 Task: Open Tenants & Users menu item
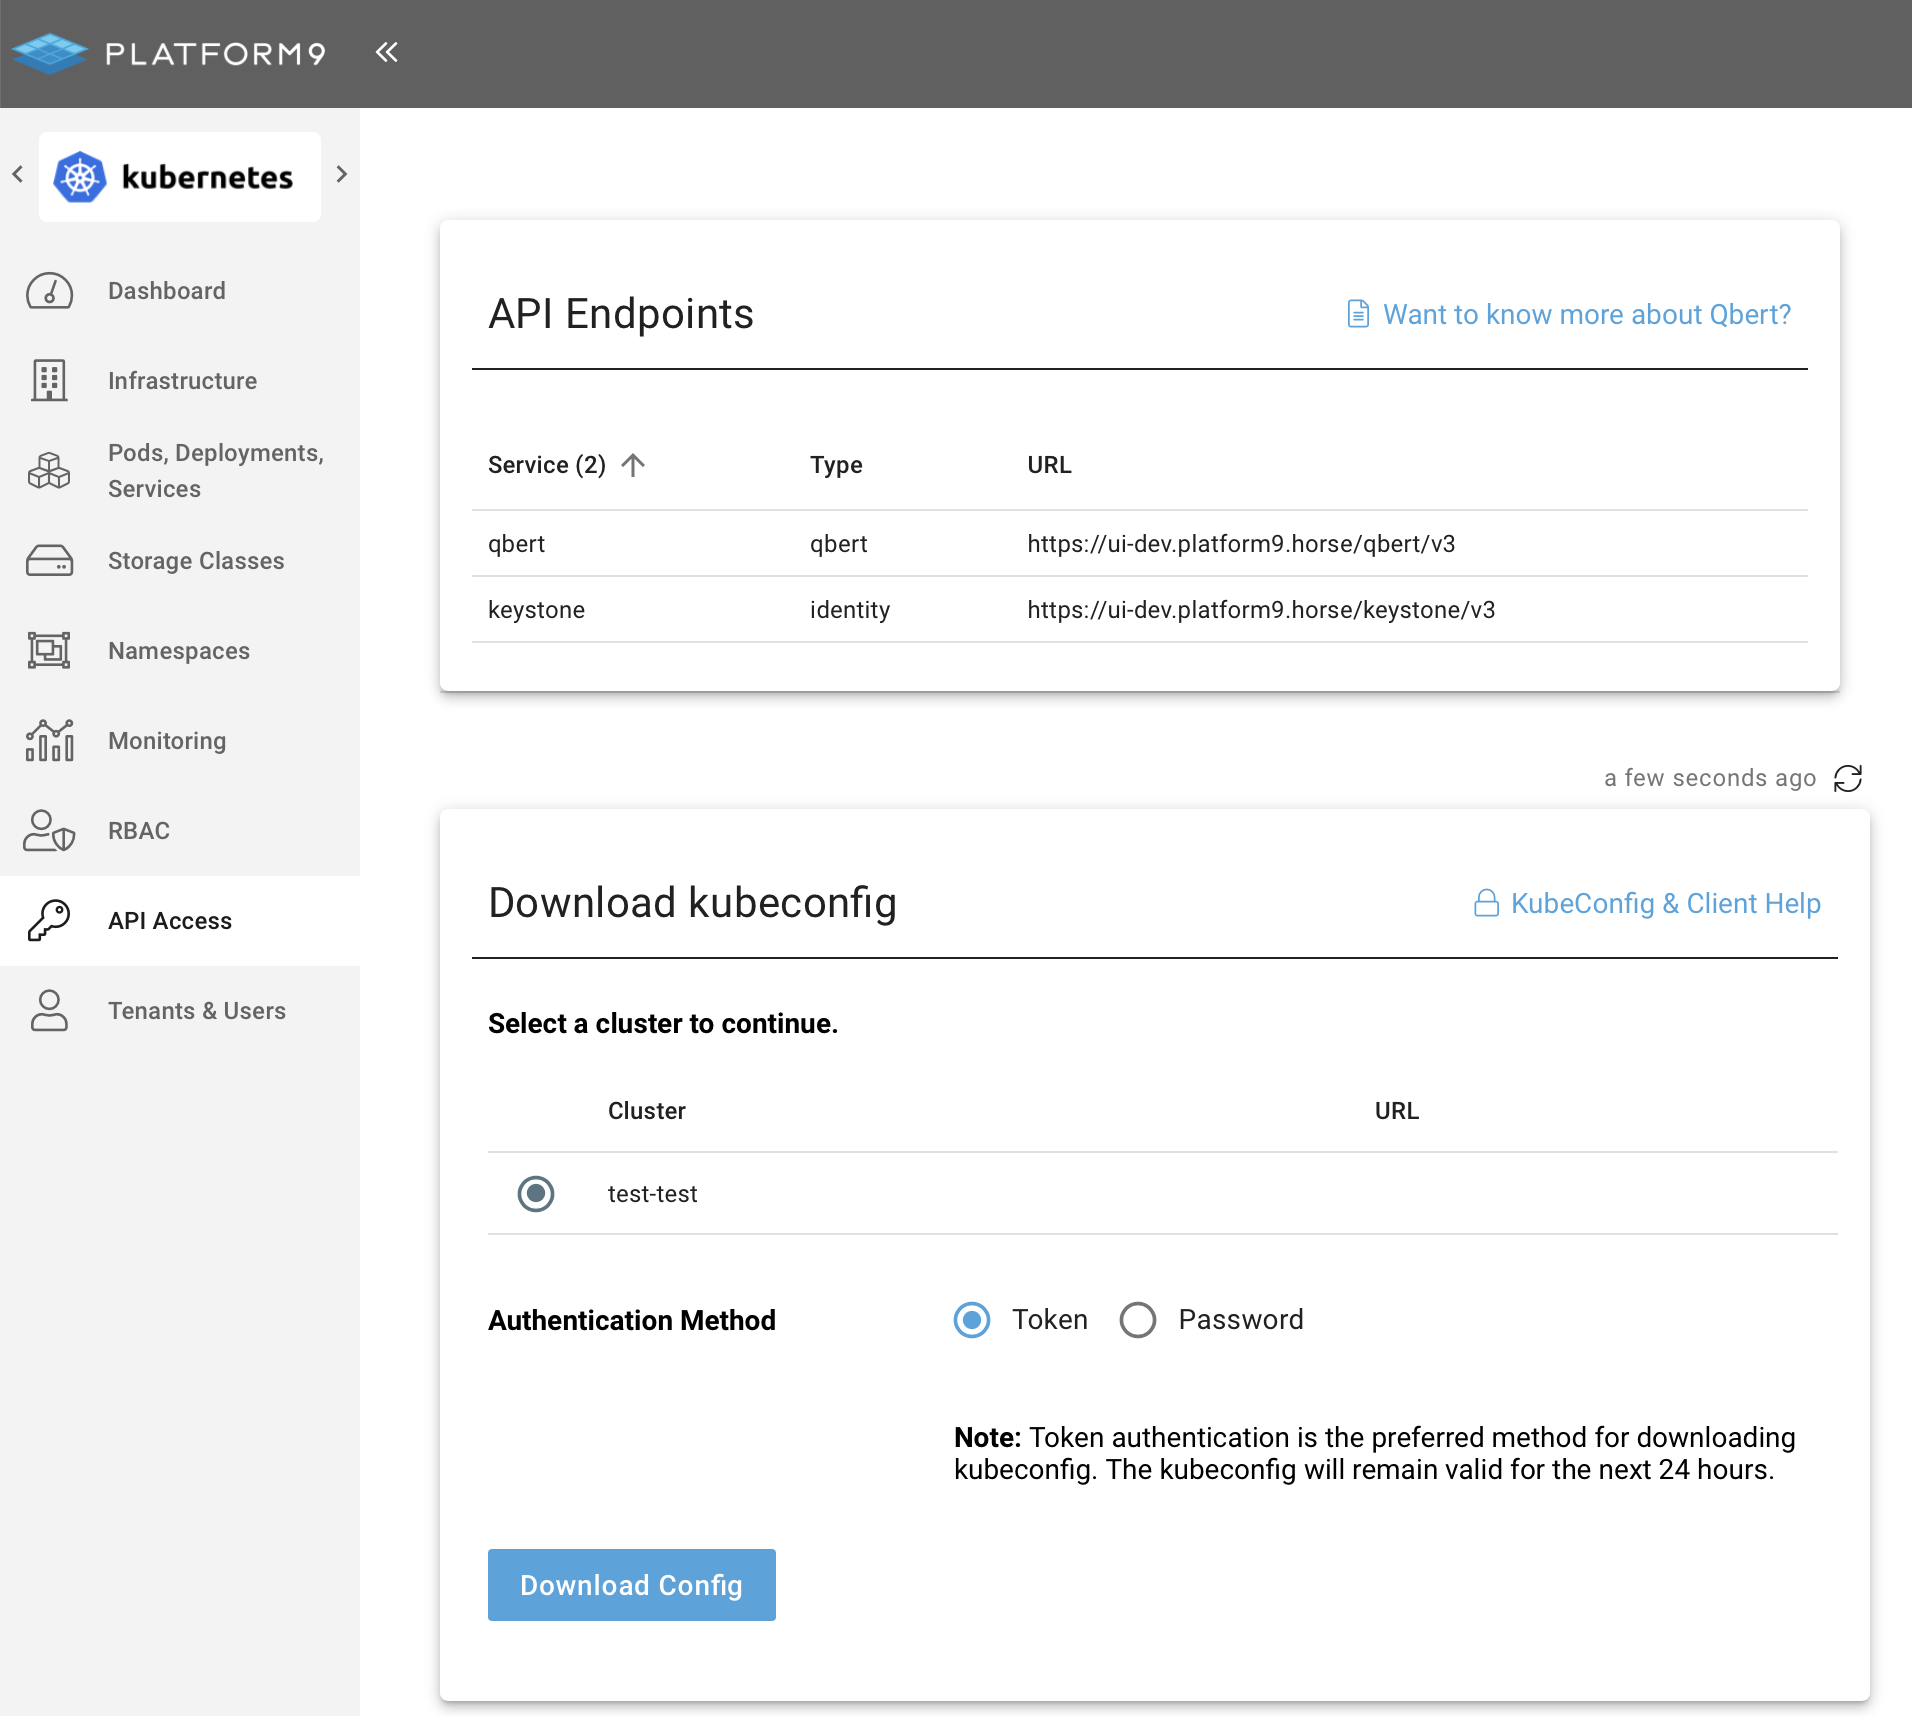coord(196,1011)
